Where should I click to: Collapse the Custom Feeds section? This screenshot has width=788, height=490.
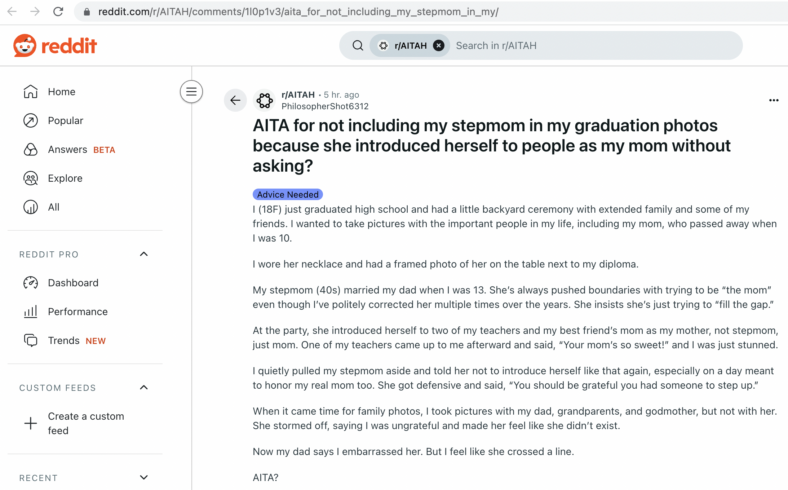[x=144, y=387]
